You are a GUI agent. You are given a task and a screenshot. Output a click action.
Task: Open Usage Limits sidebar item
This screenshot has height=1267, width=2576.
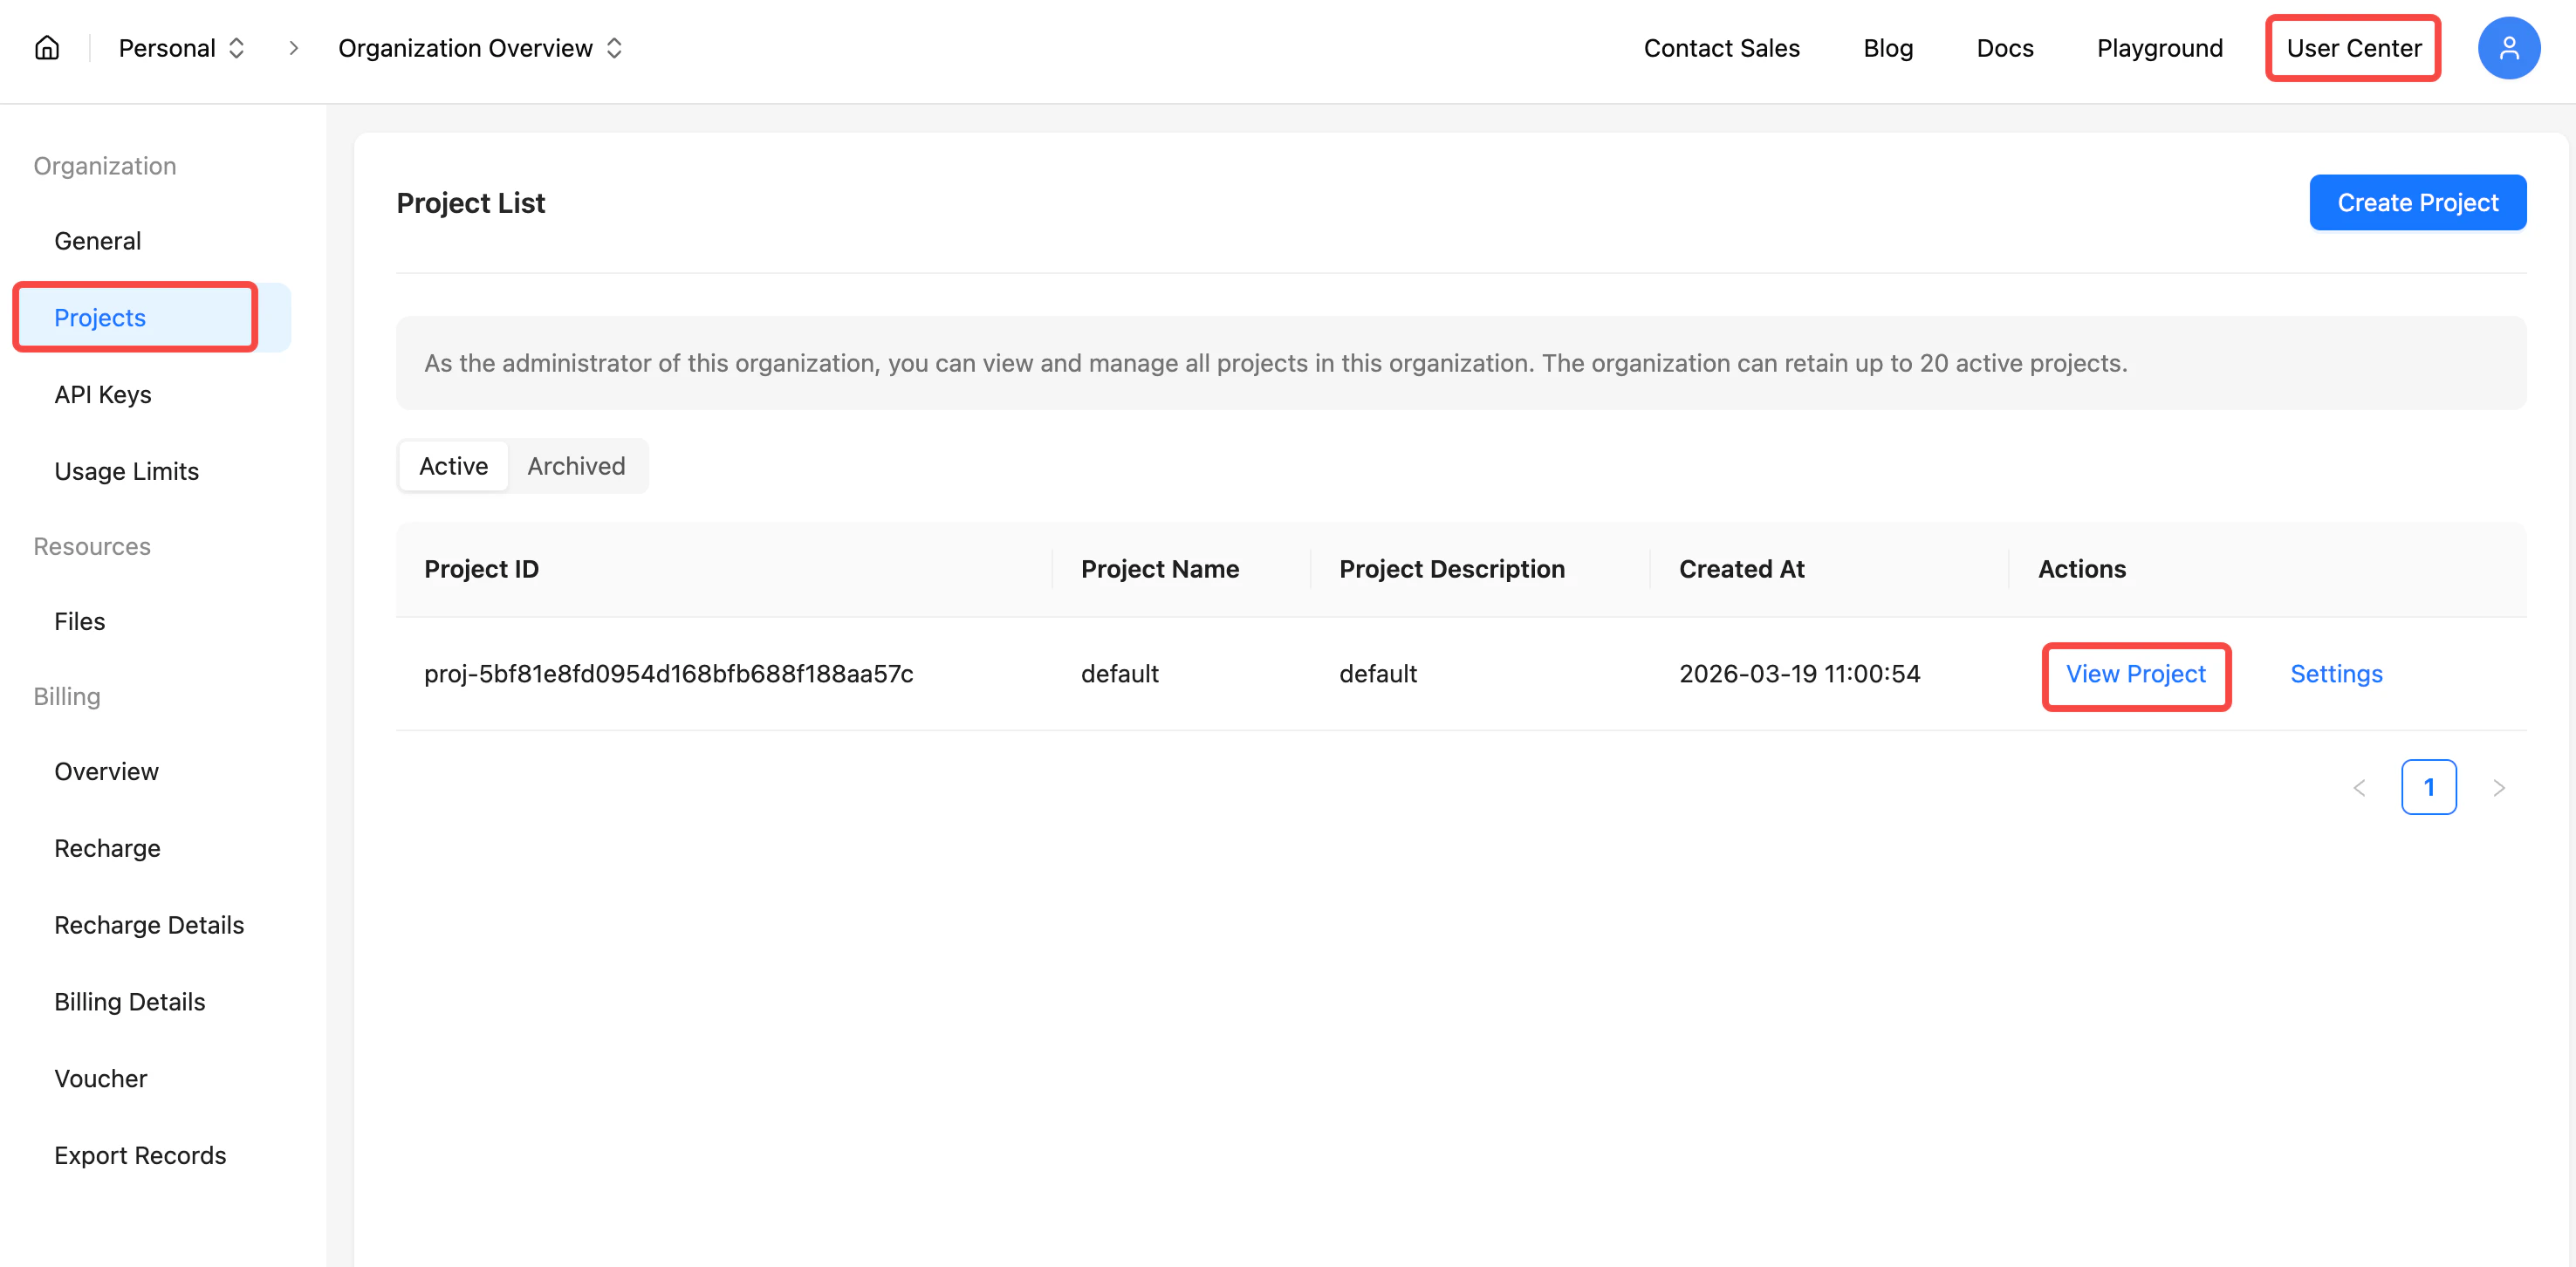click(127, 471)
